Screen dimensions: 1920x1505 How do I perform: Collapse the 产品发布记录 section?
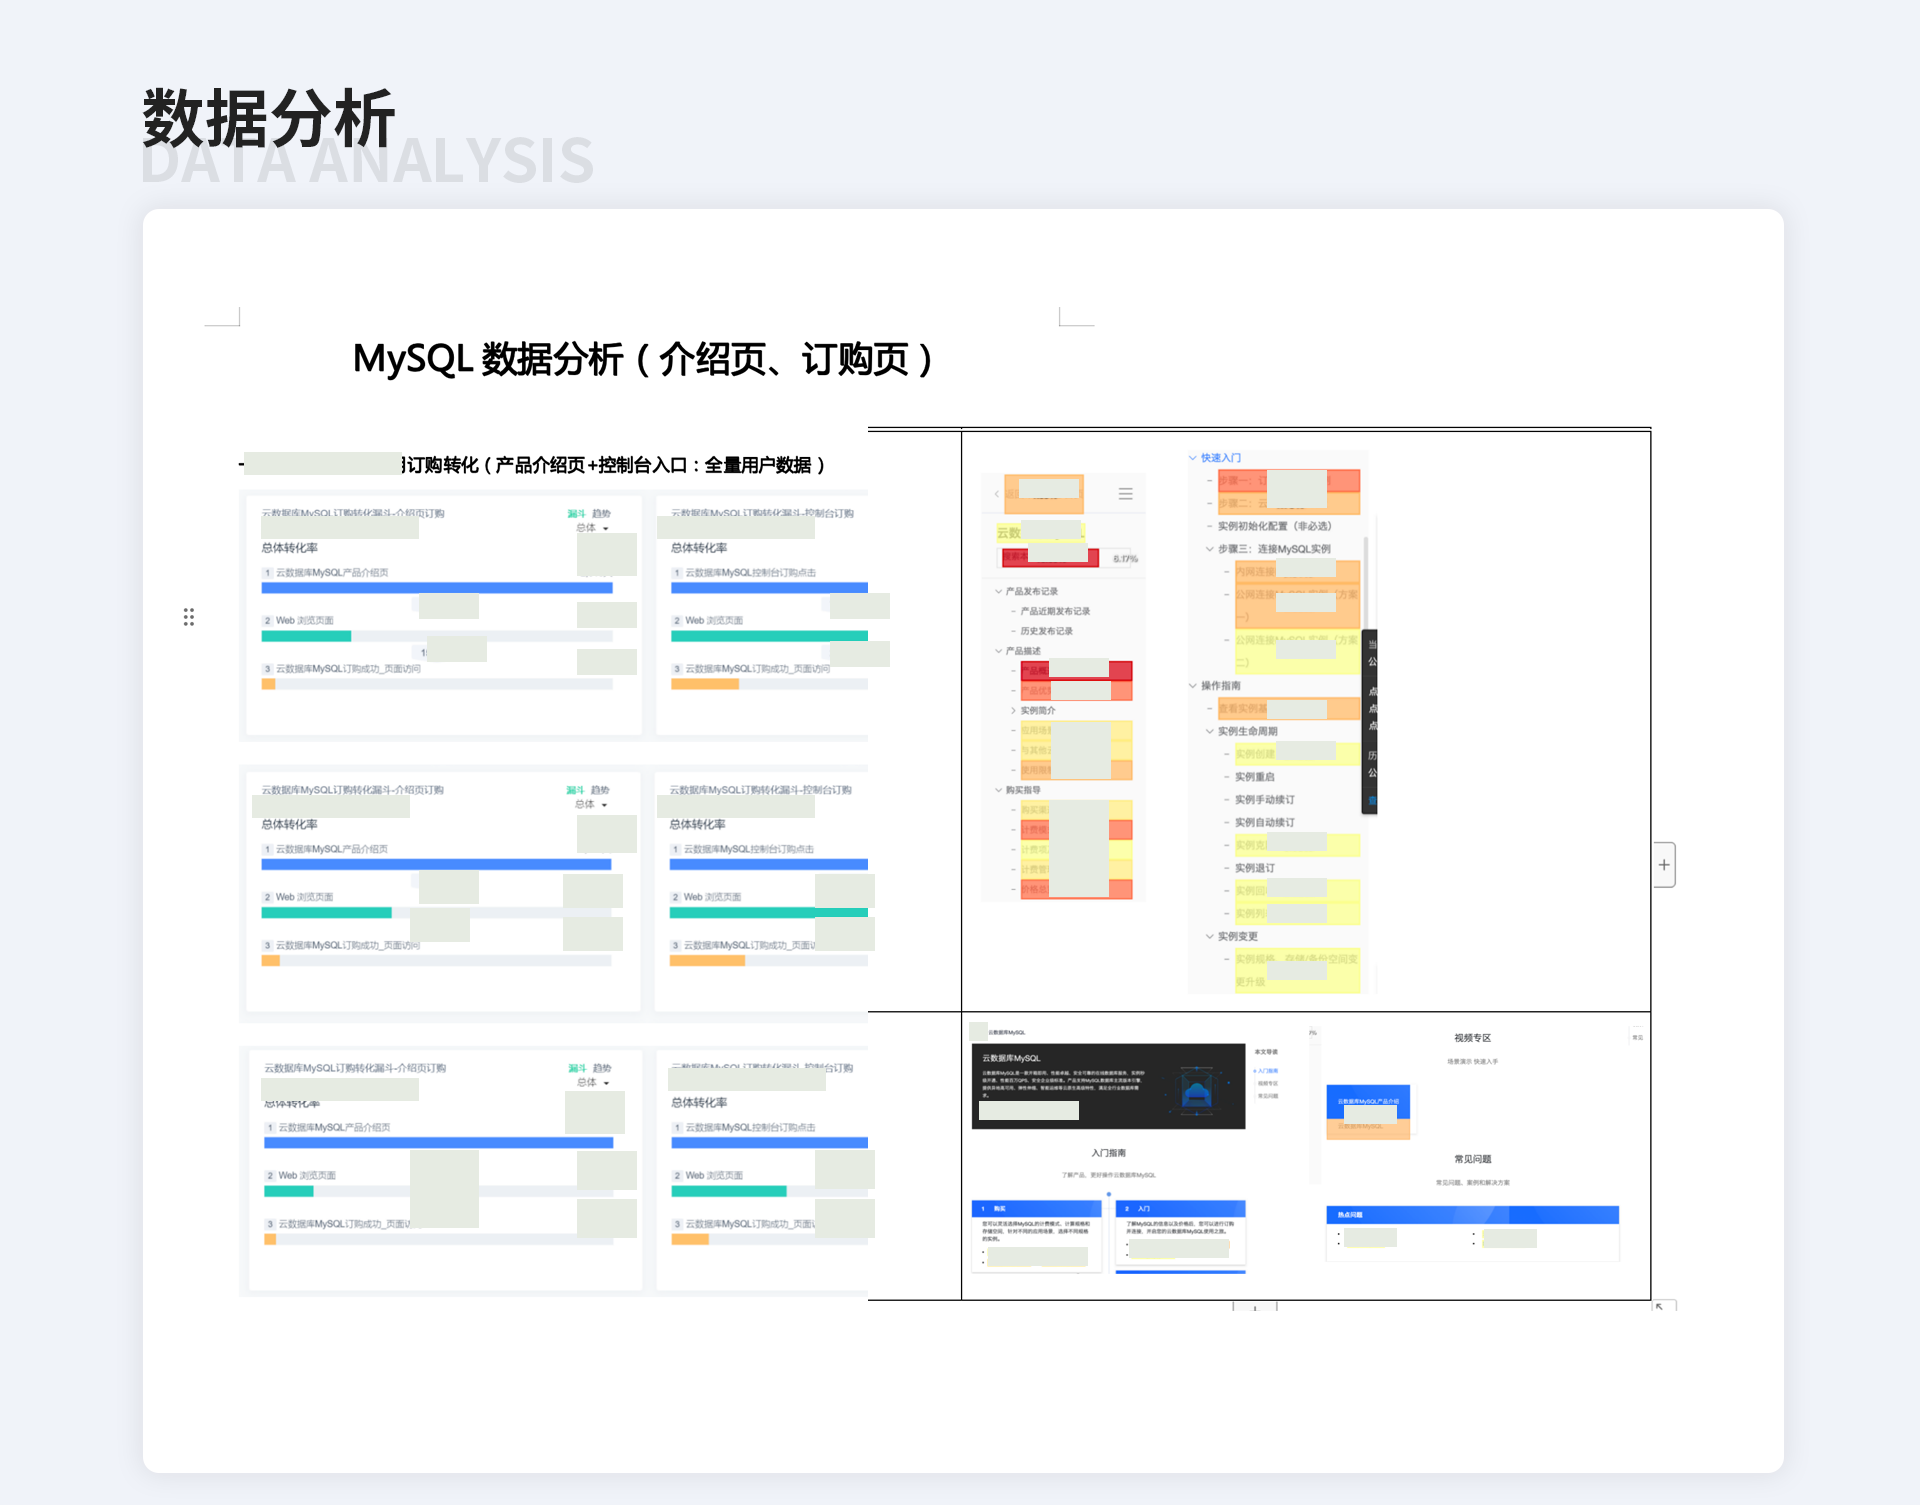tap(998, 591)
